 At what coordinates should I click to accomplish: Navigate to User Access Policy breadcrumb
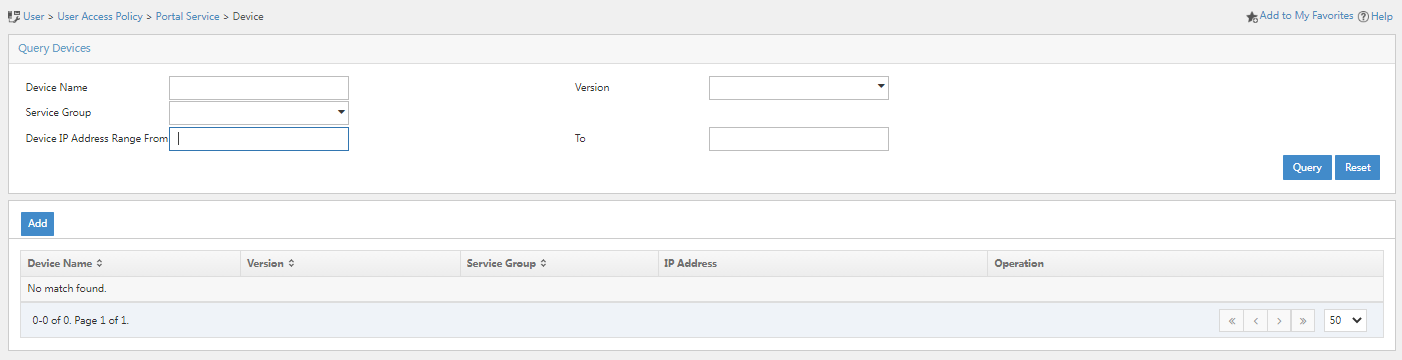(100, 17)
